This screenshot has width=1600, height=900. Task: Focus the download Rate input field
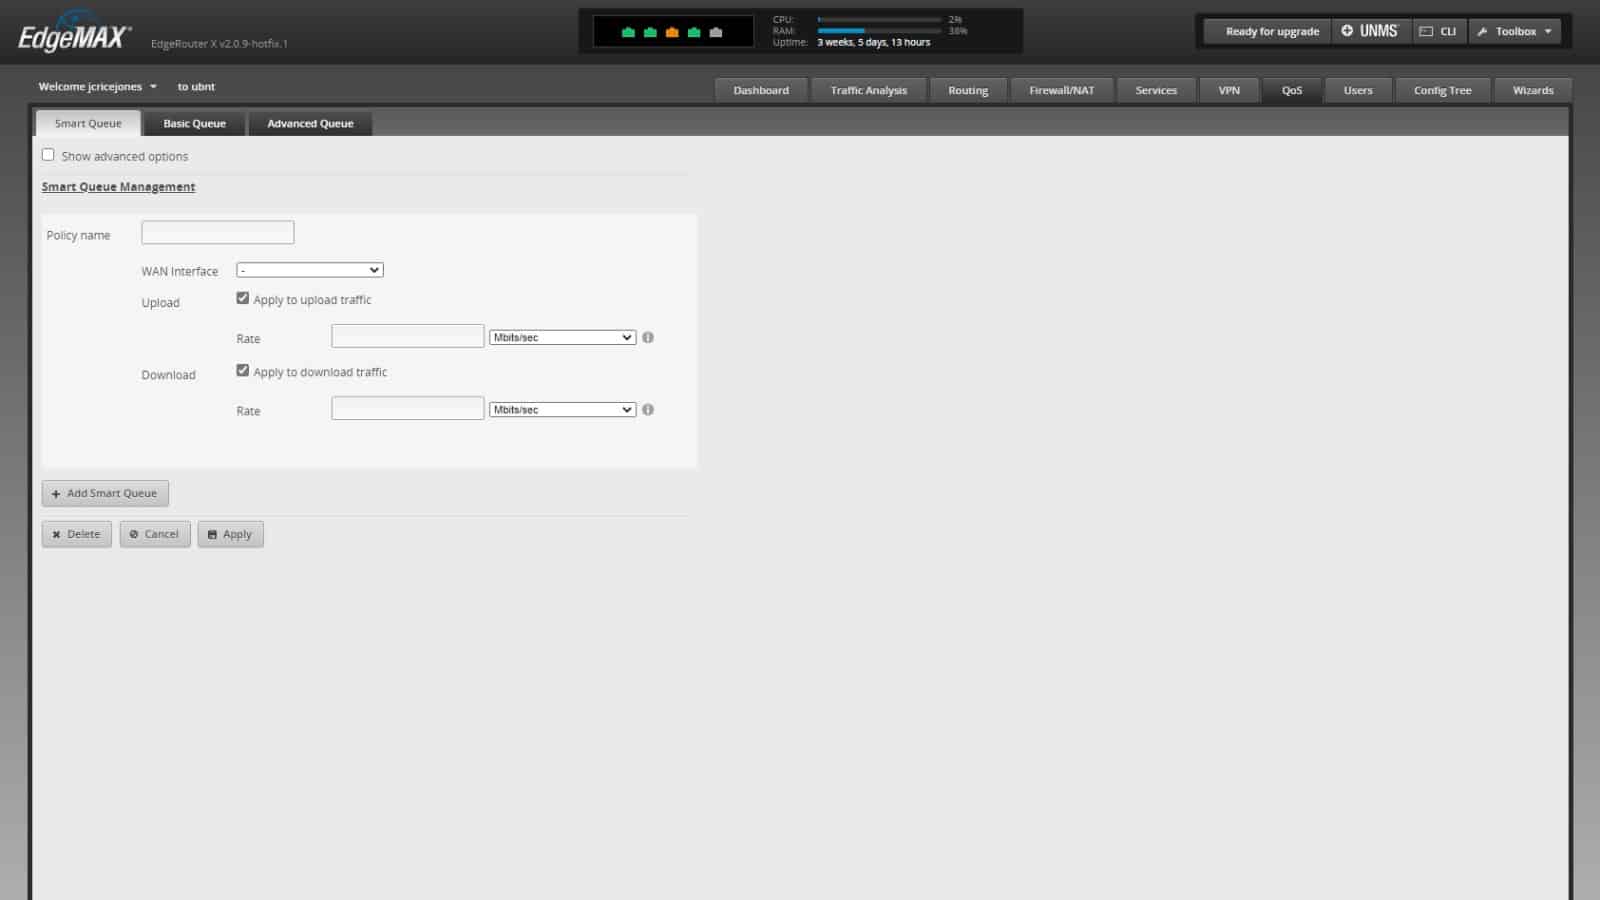pos(408,409)
